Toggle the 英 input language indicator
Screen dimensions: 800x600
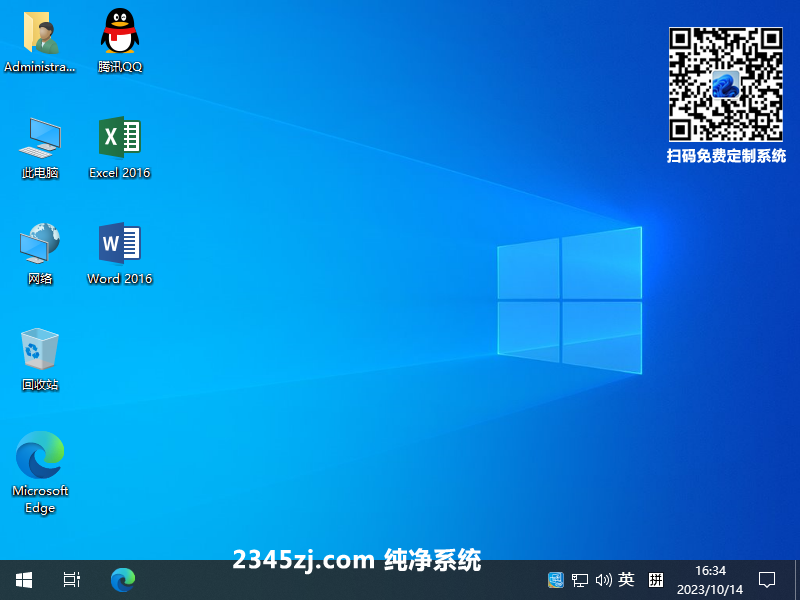click(x=627, y=579)
